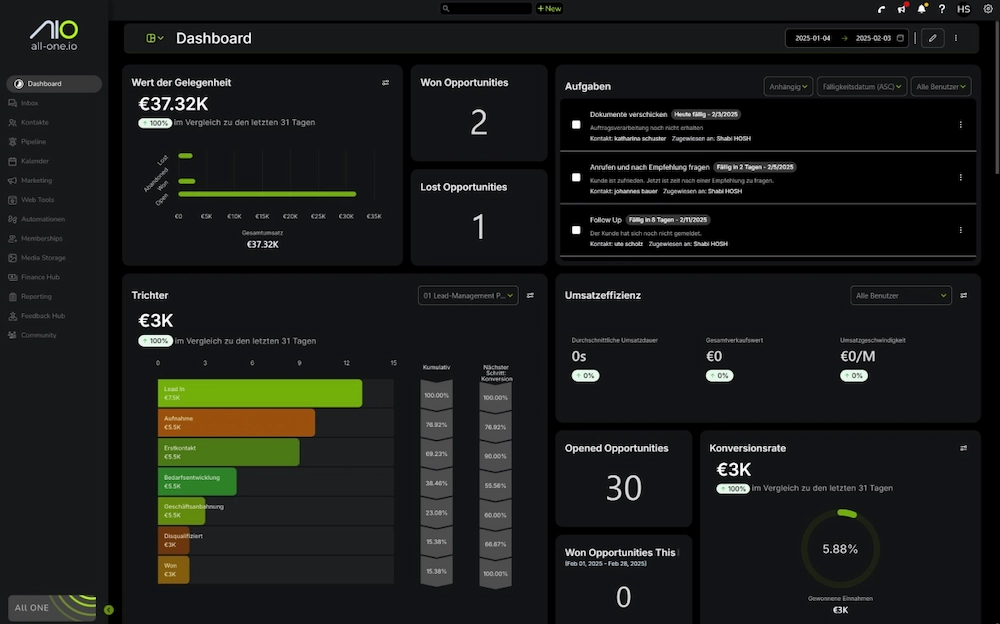Click the Finance Hub sidebar icon

coord(12,277)
